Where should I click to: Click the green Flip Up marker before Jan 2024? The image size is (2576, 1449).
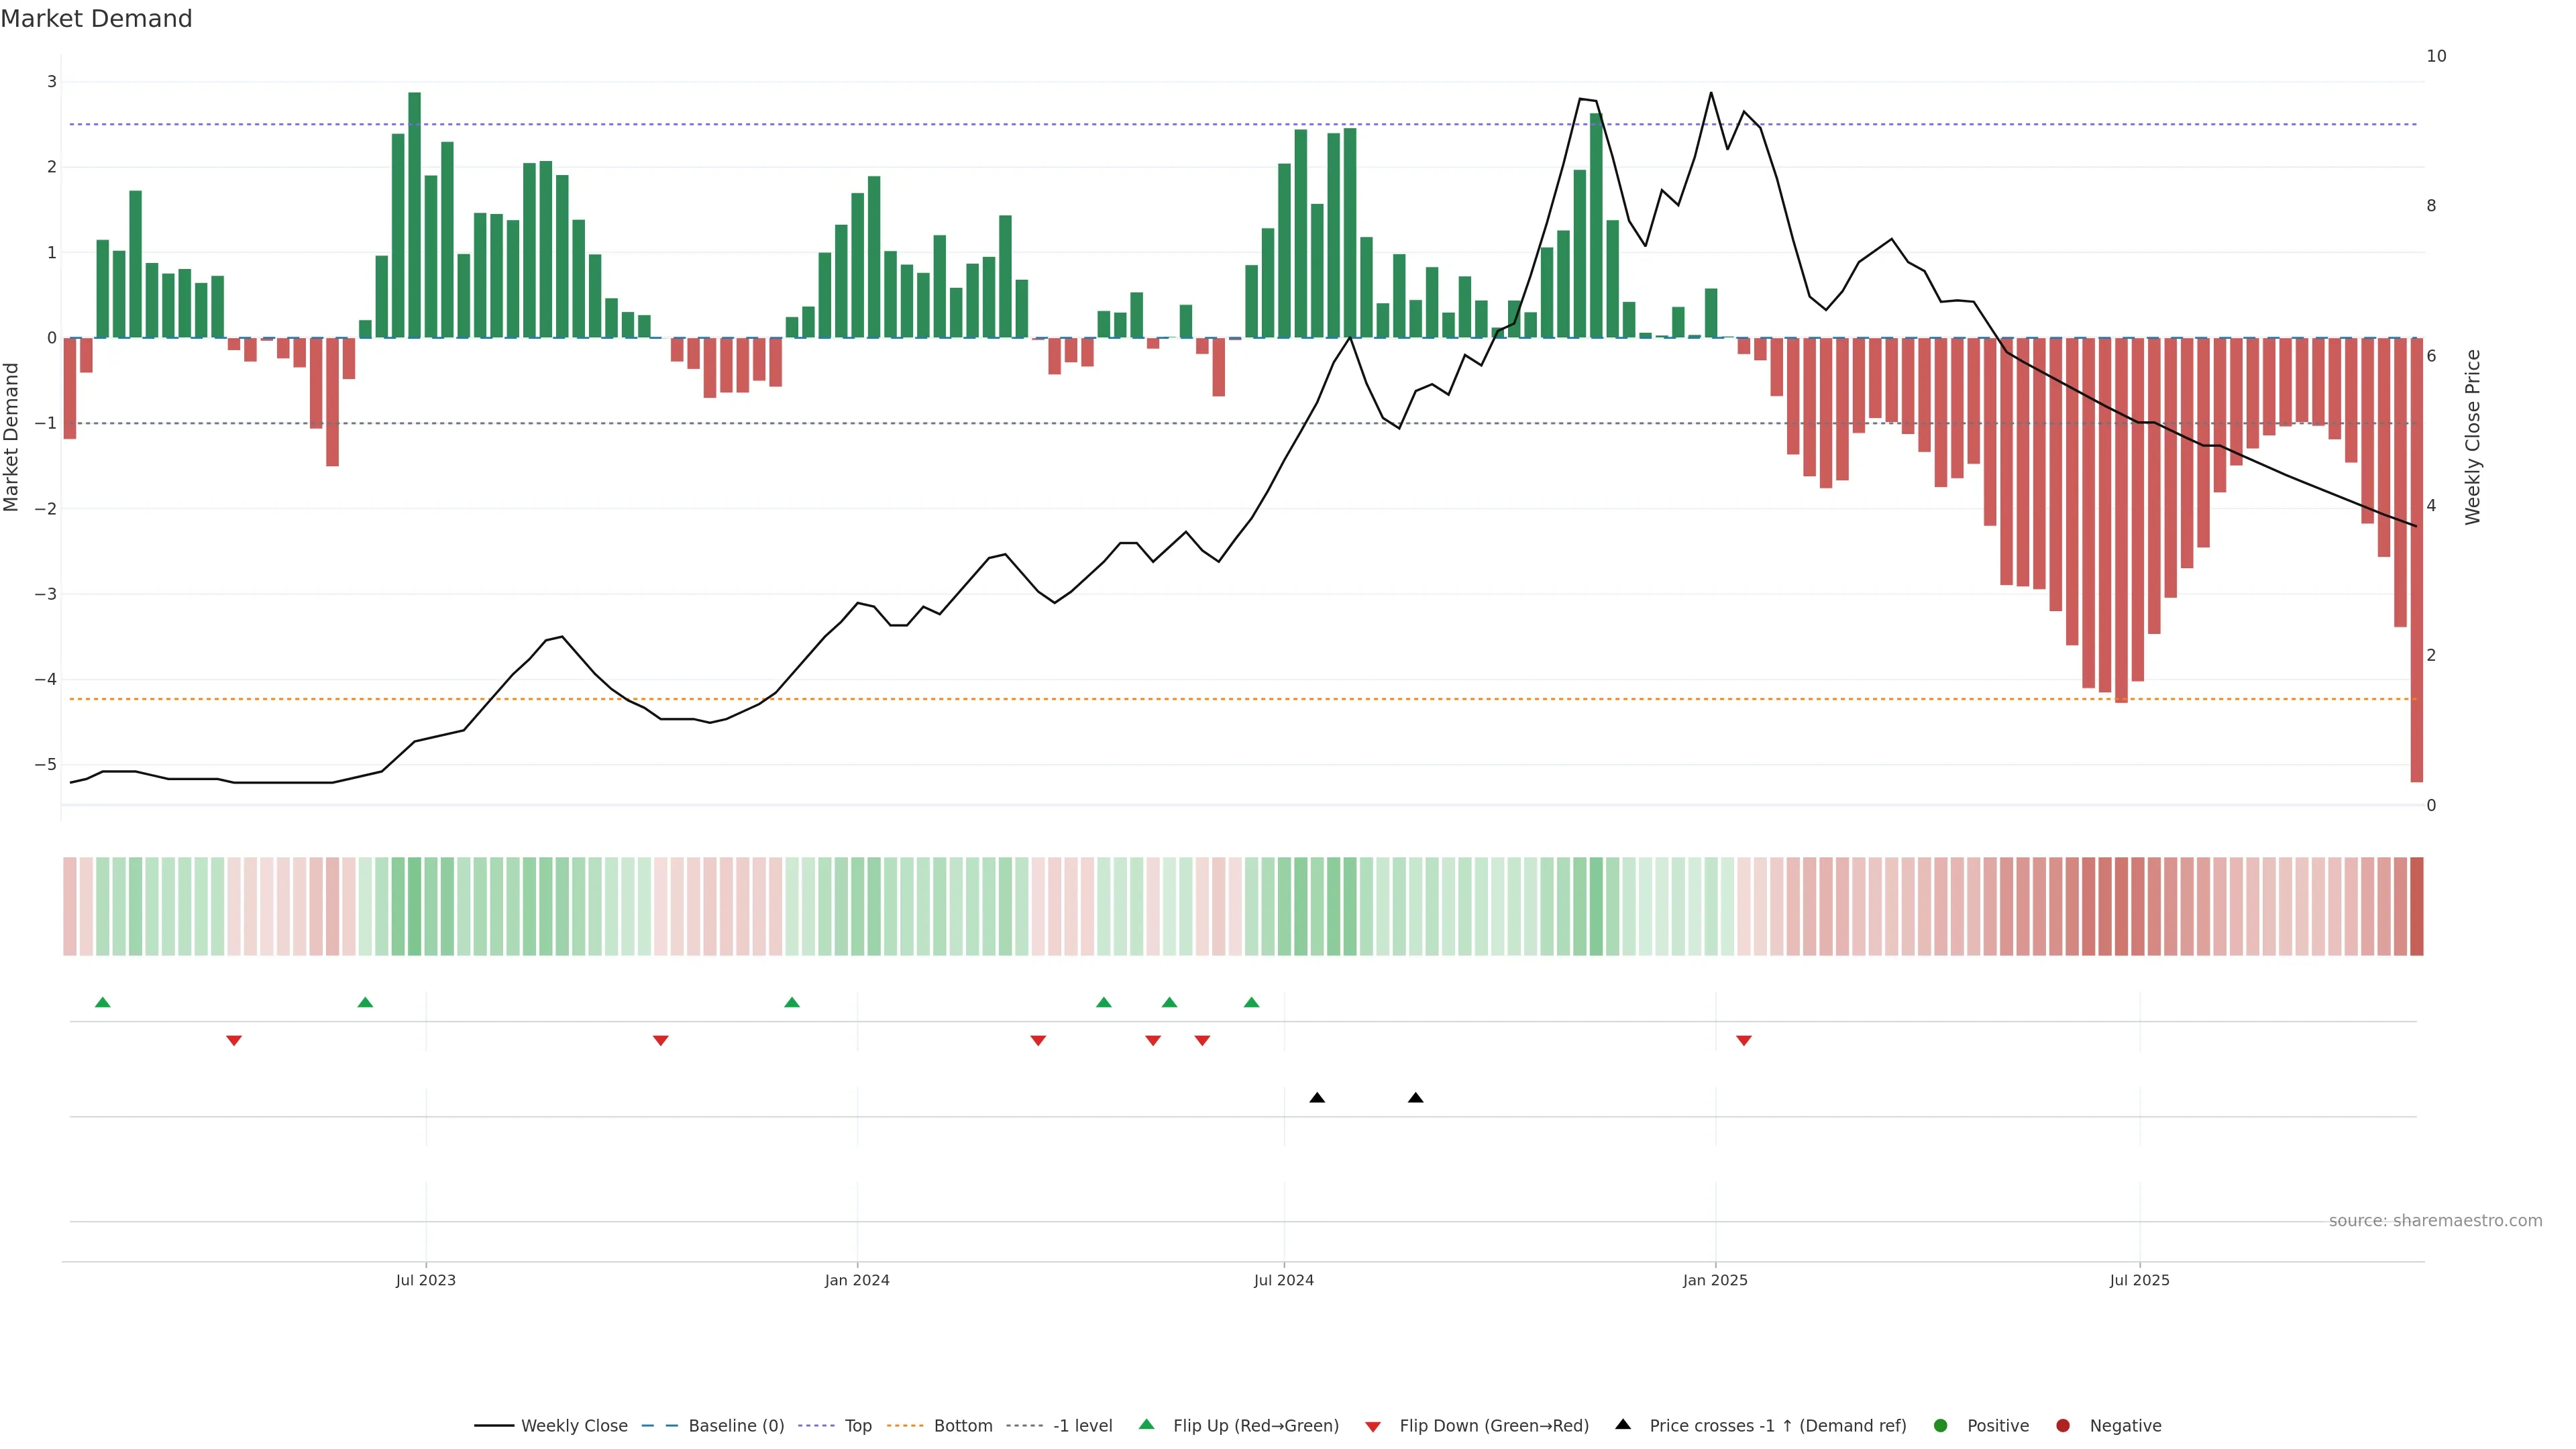pos(792,1002)
